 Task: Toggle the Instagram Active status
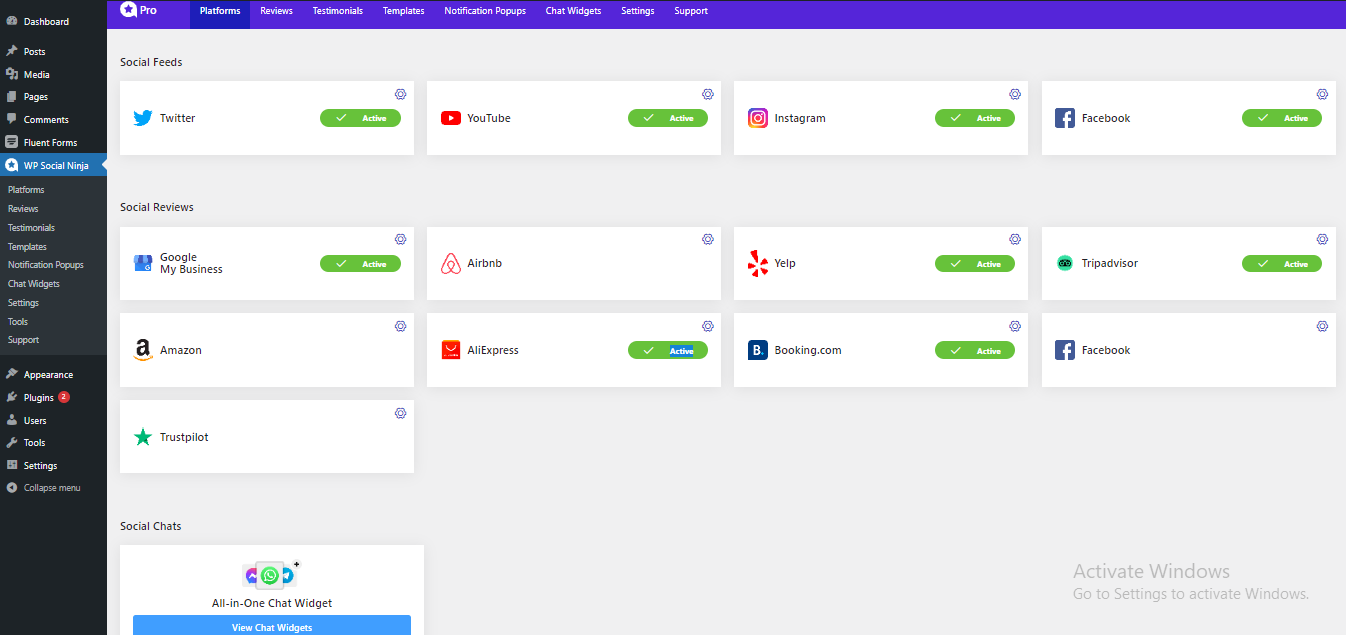975,118
